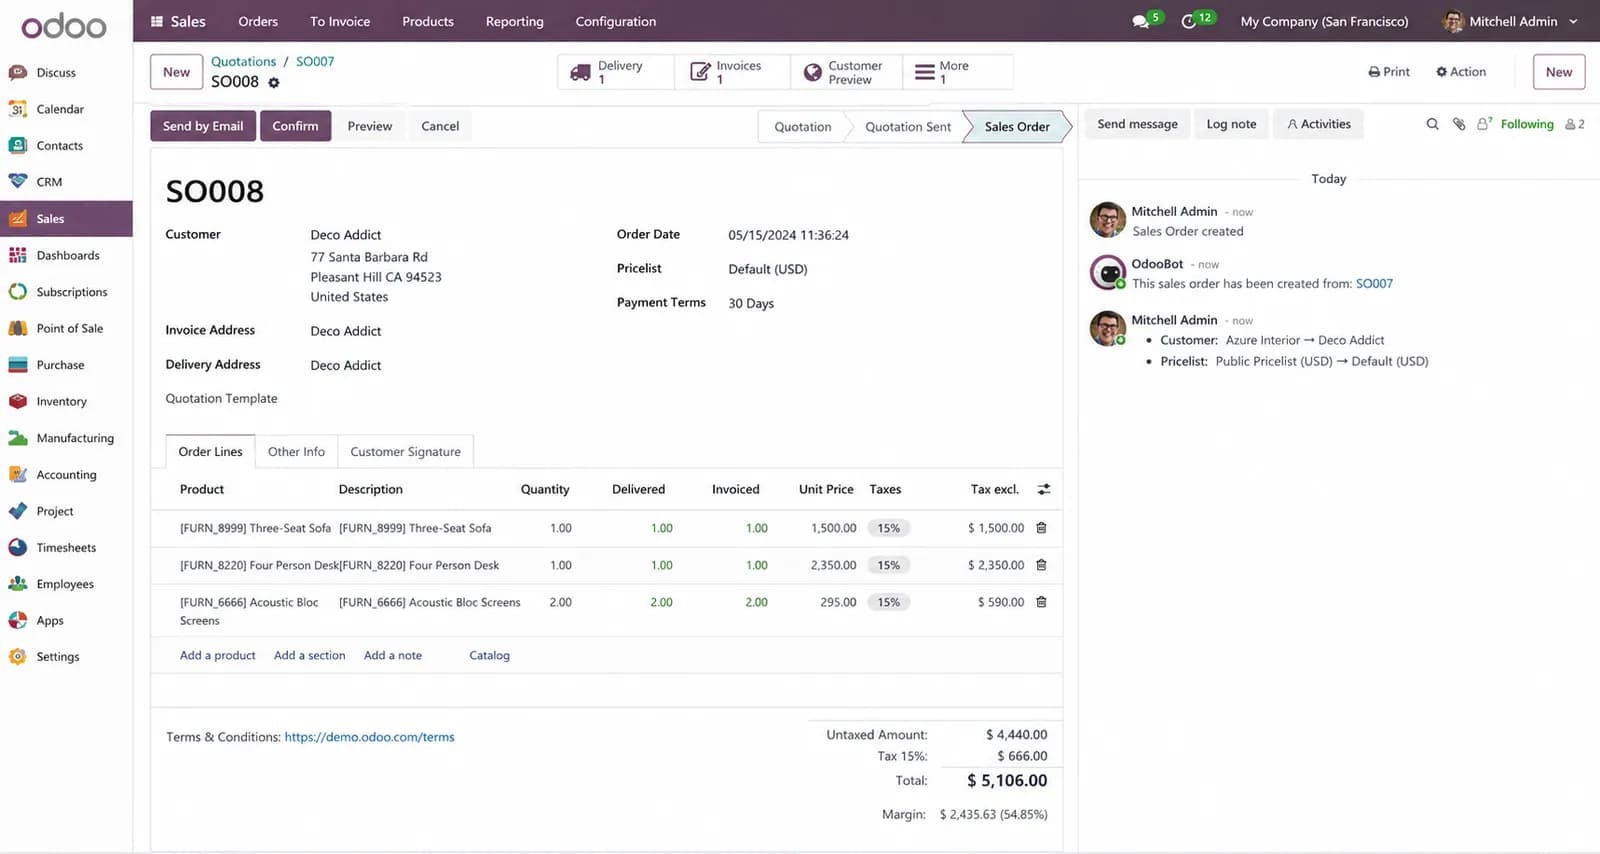Viewport: 1600px width, 854px height.
Task: Click Add a section link
Action: (309, 656)
